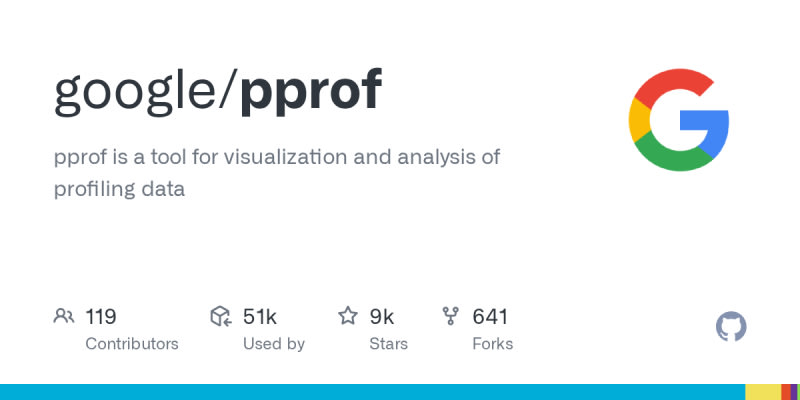The width and height of the screenshot is (800, 400).
Task: Select the 9k stars count
Action: click(x=382, y=317)
